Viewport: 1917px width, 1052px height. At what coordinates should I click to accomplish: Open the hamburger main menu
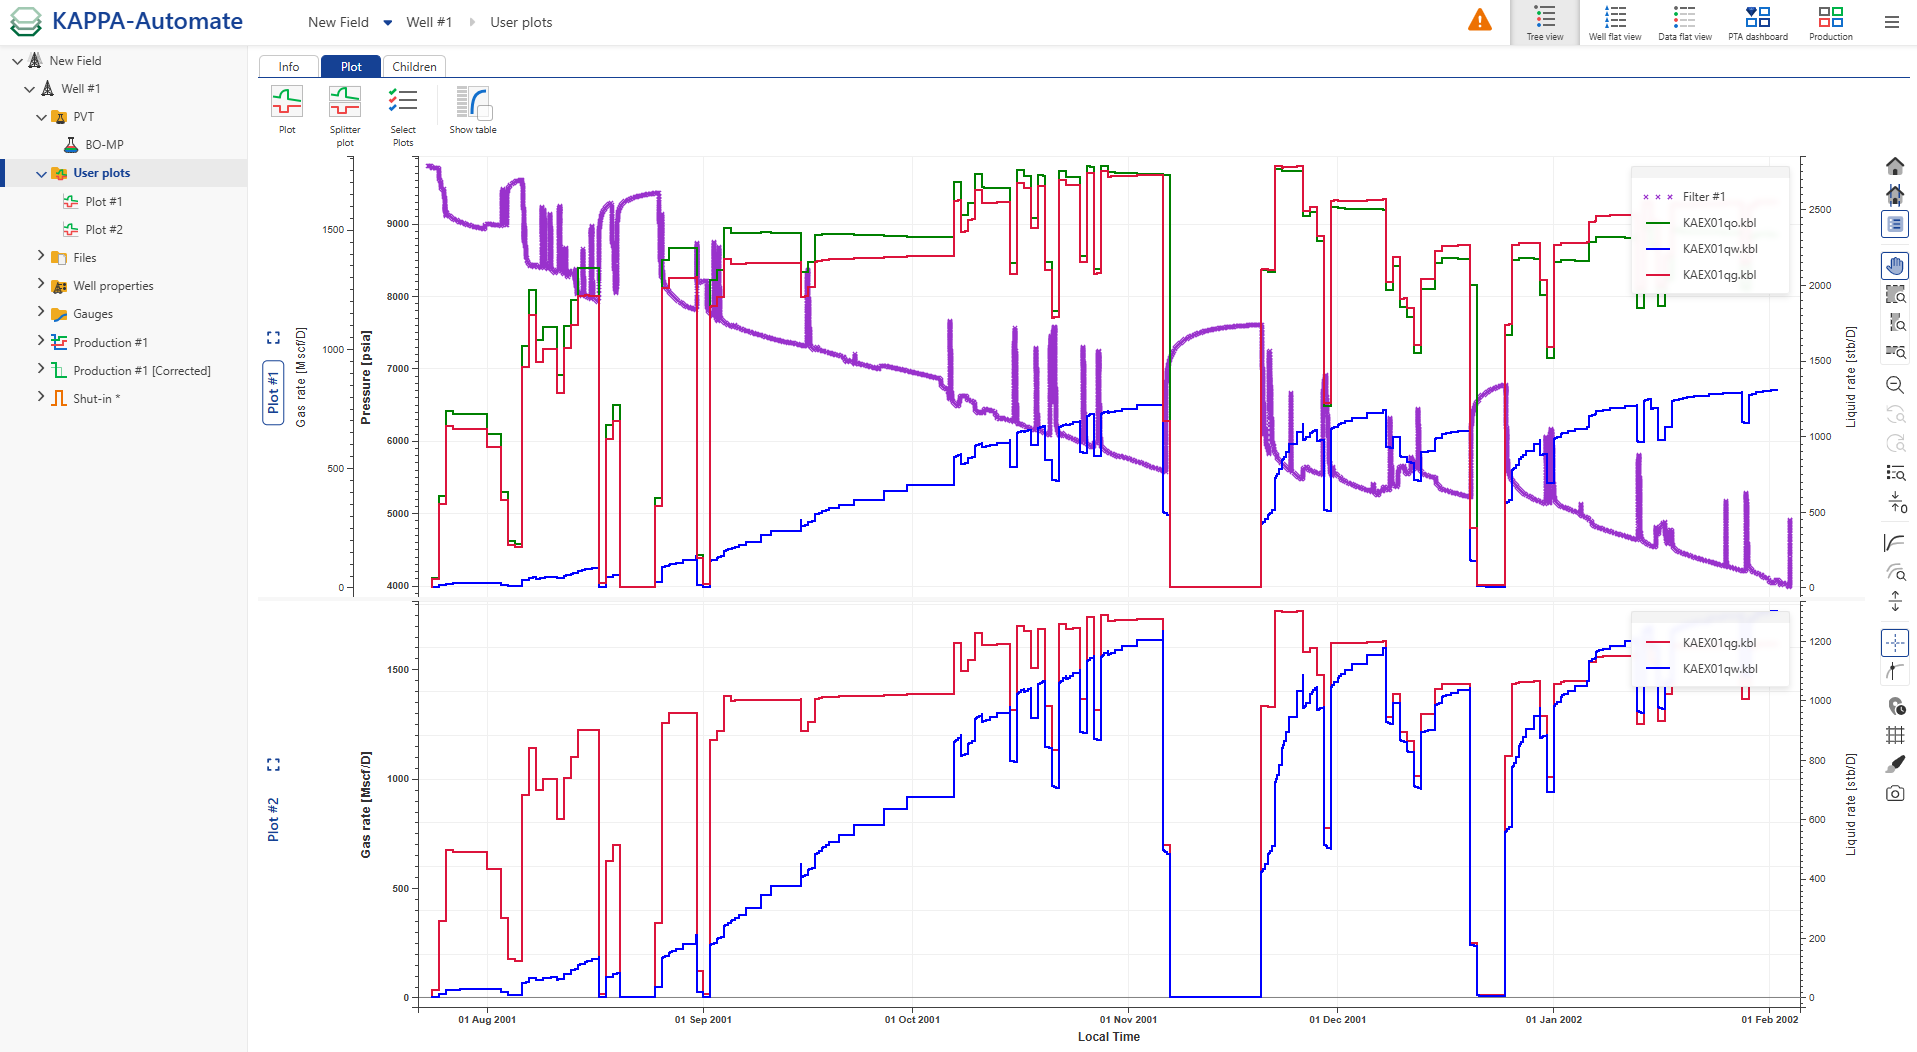point(1891,22)
